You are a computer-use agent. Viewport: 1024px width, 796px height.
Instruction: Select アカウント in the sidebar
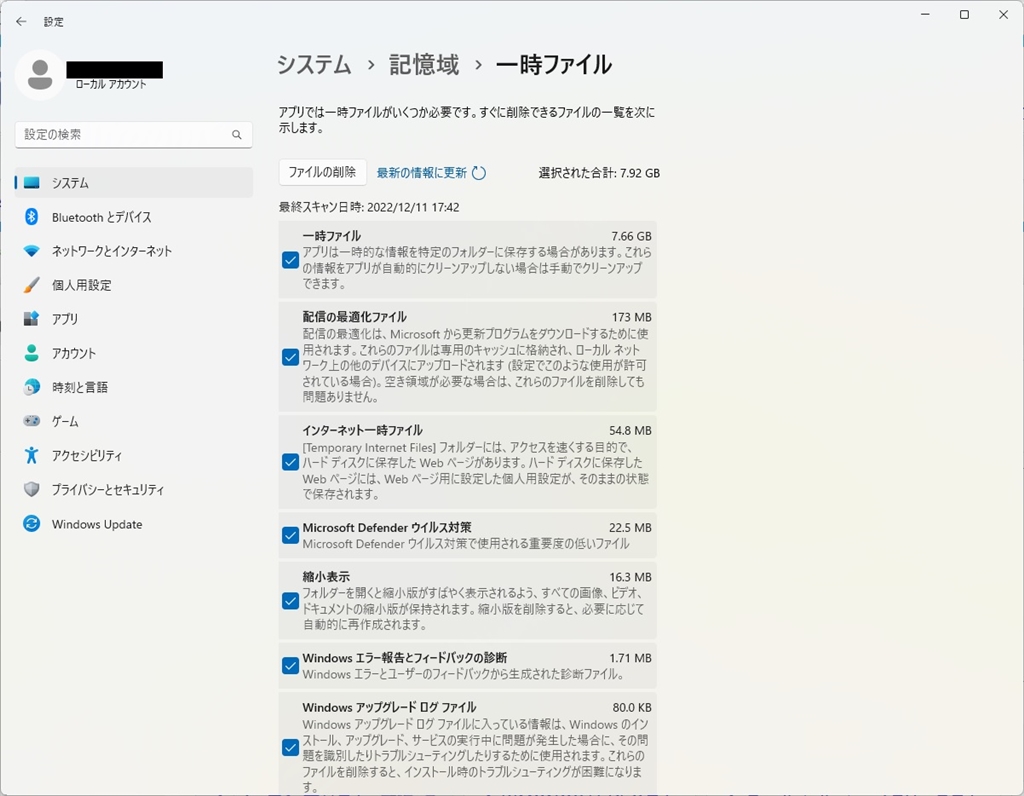click(134, 353)
